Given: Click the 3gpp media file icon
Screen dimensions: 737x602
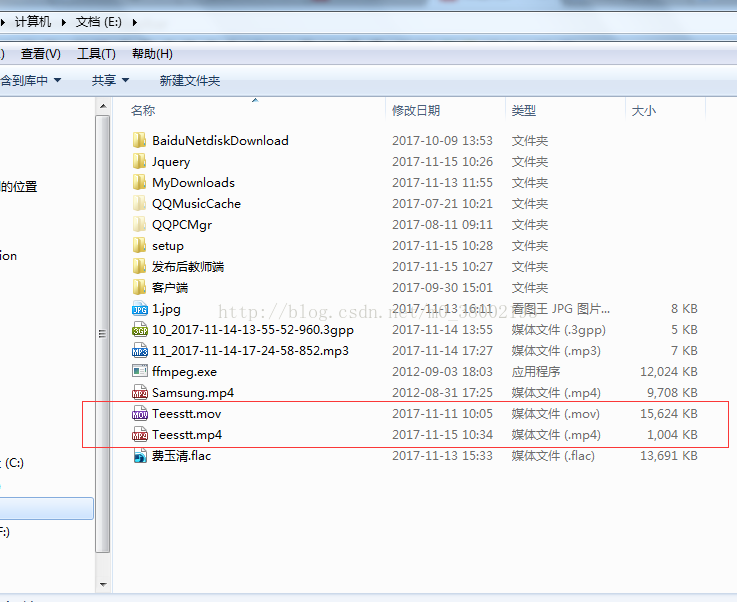Looking at the screenshot, I should (x=140, y=330).
